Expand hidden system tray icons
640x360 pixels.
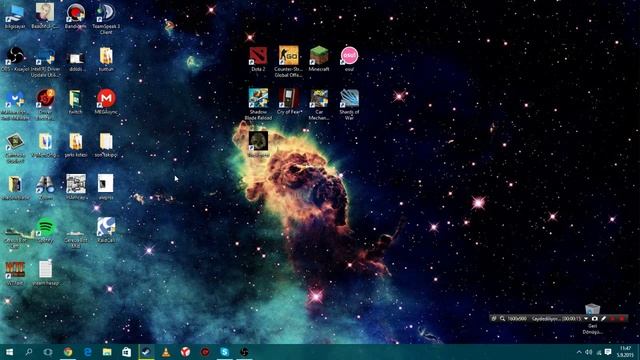pos(579,352)
